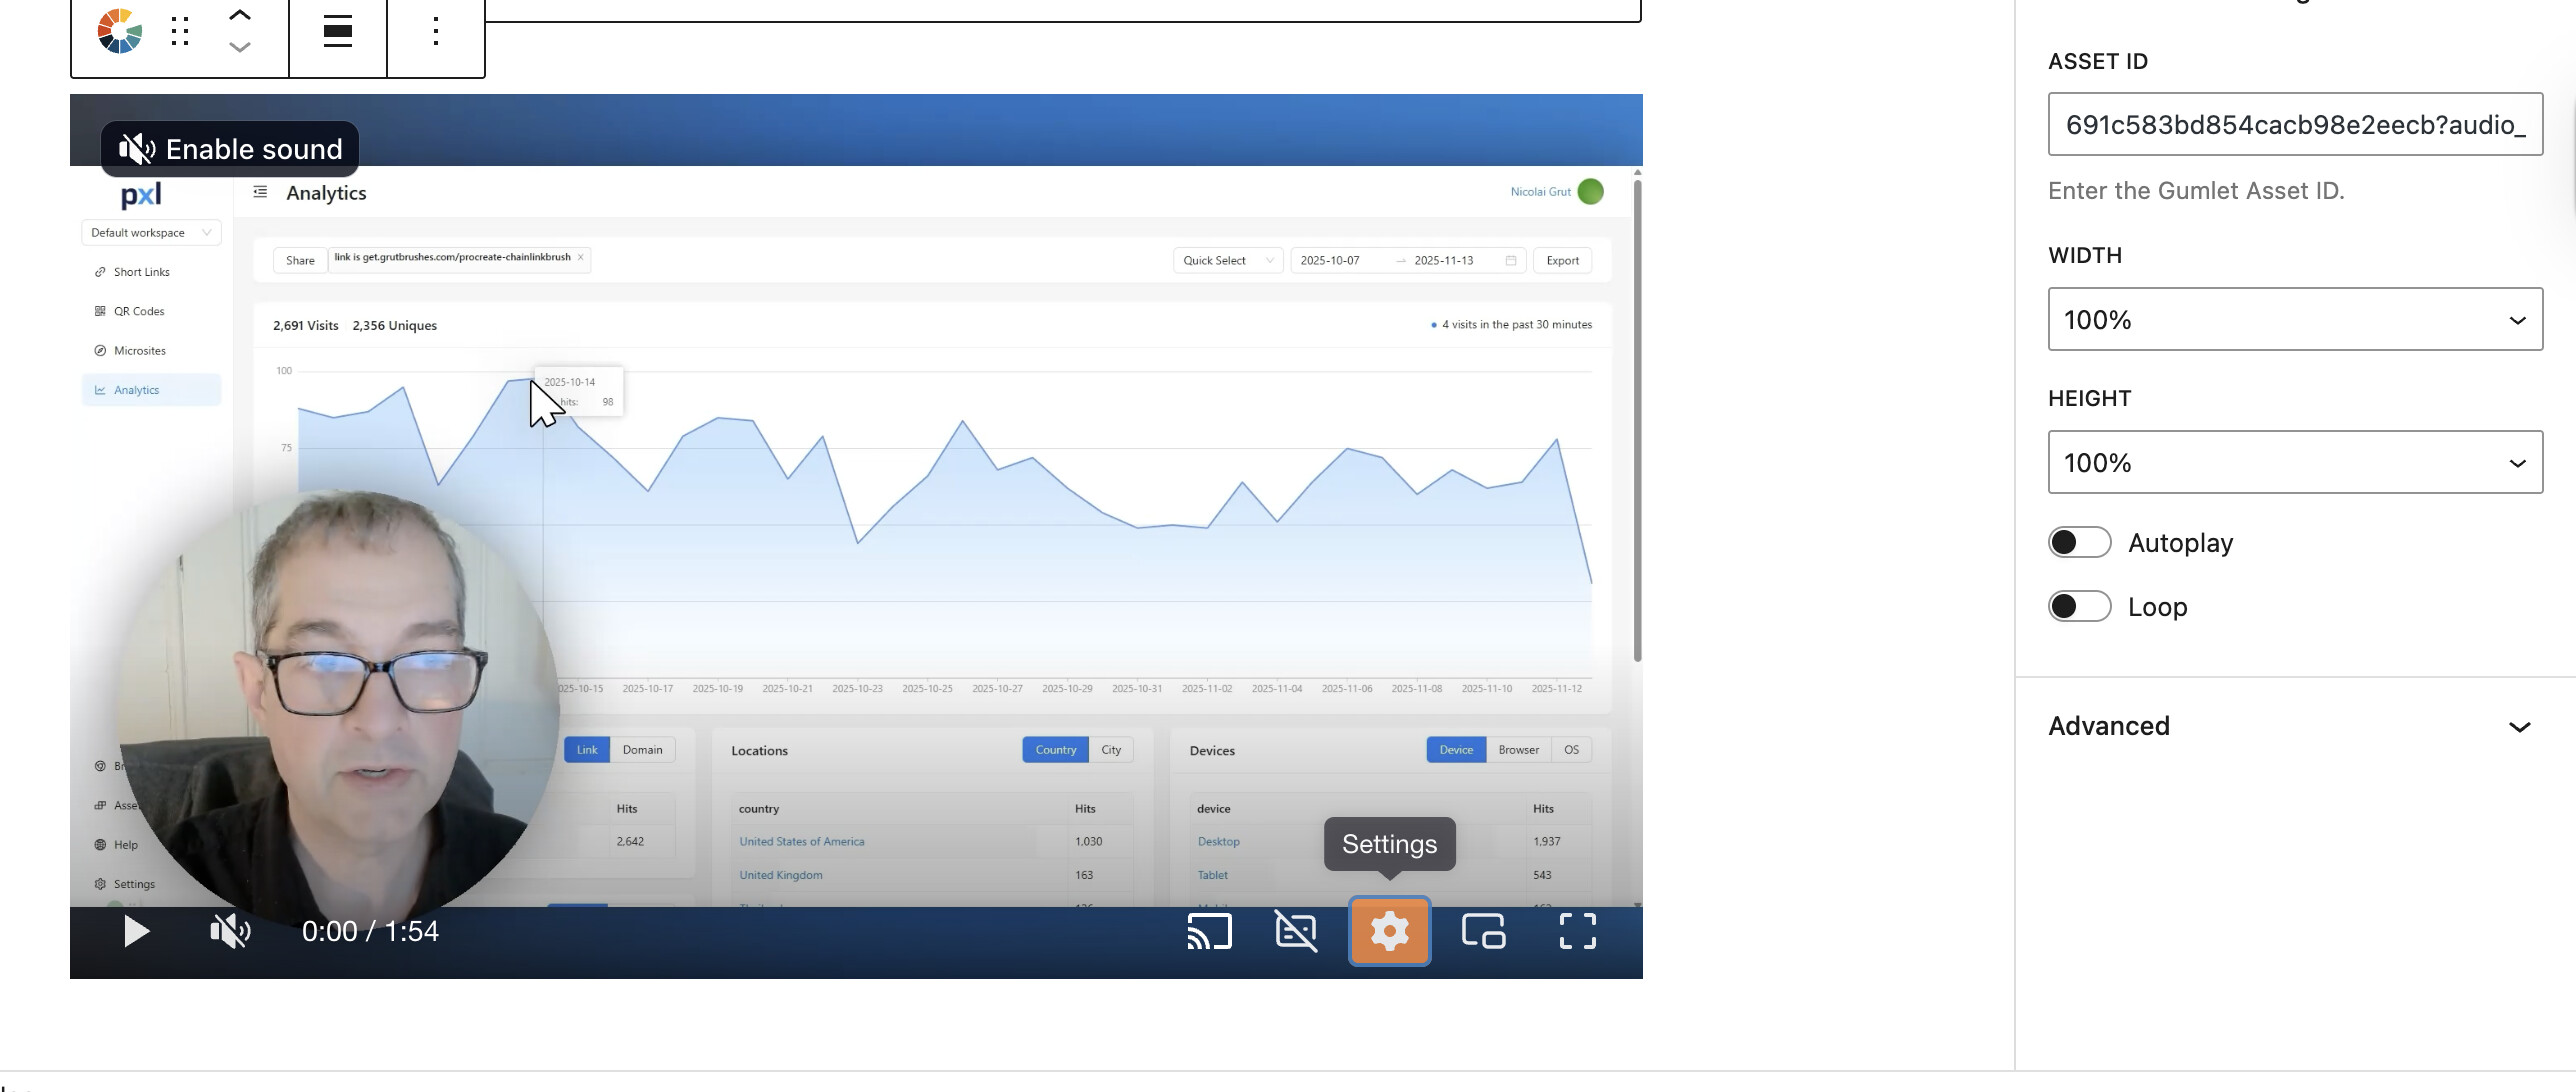The height and width of the screenshot is (1092, 2576).
Task: Move block down with chevron arrow
Action: click(x=239, y=47)
